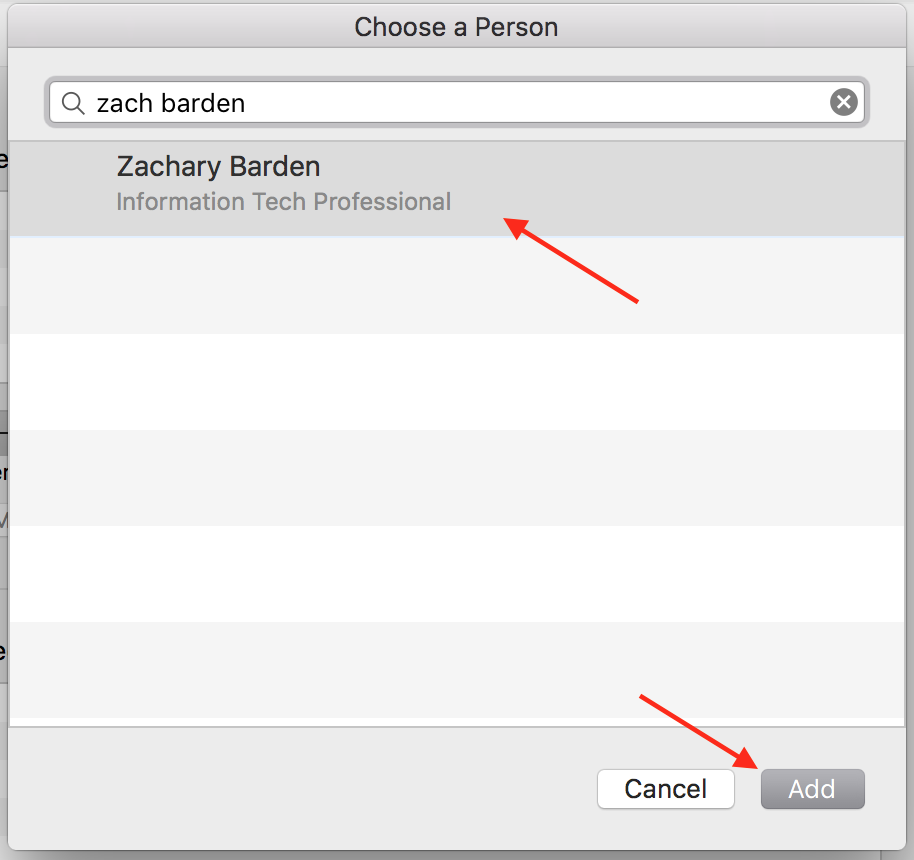Image resolution: width=914 pixels, height=860 pixels.
Task: Click the empty footer area left of Cancel
Action: [300, 788]
